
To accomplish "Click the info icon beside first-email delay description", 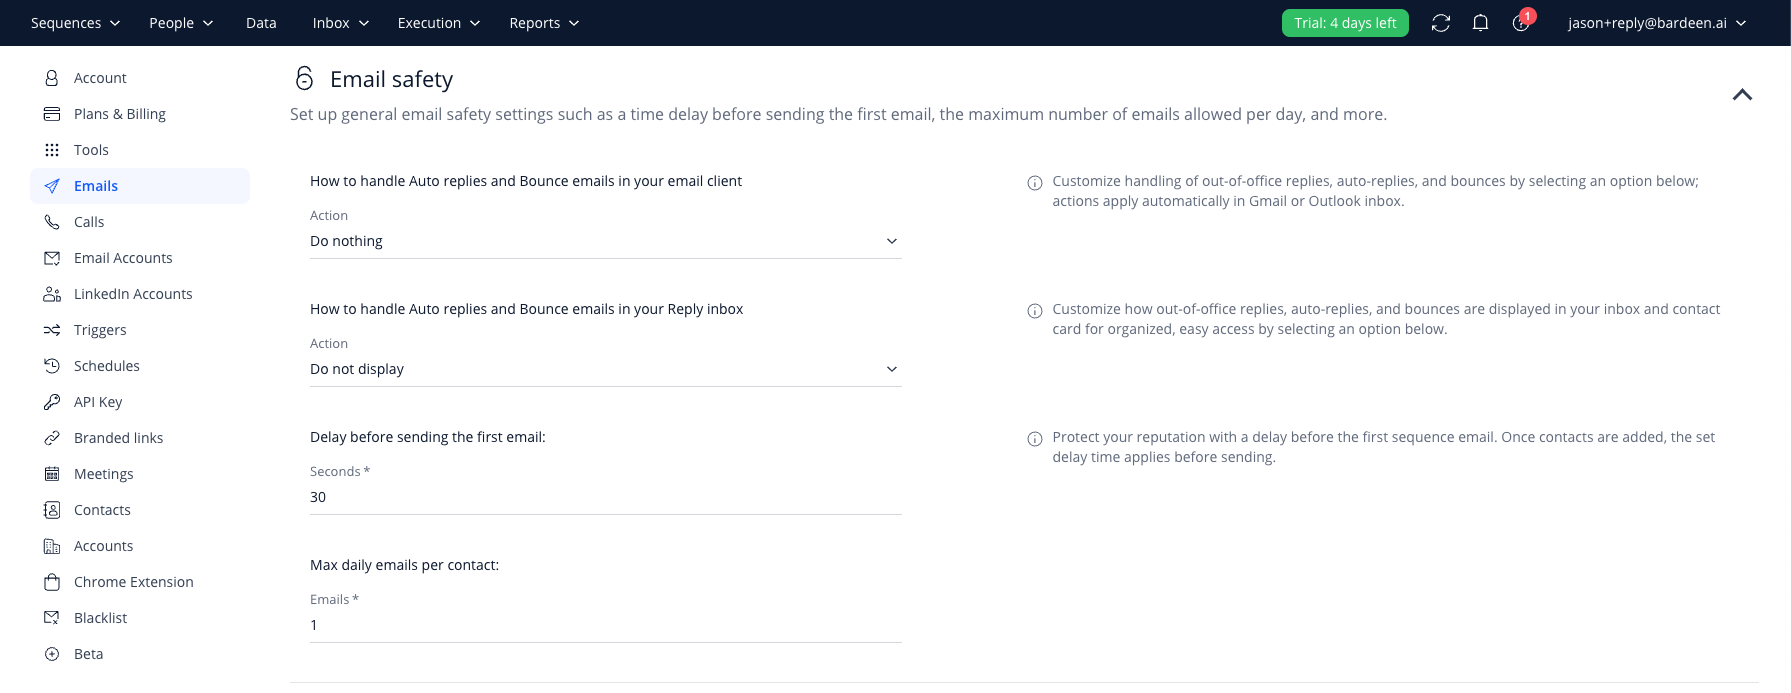I will click(1035, 439).
